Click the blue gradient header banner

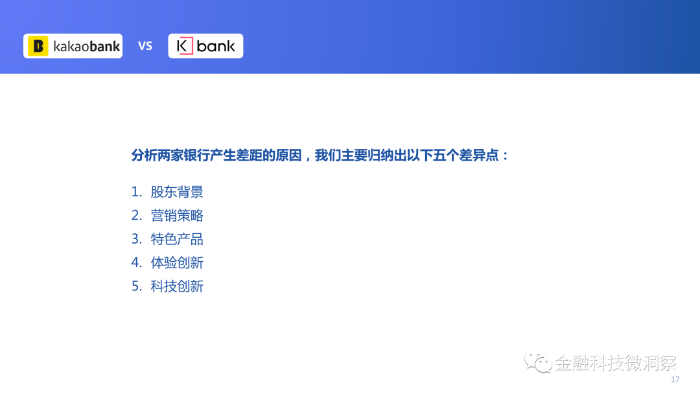point(350,37)
